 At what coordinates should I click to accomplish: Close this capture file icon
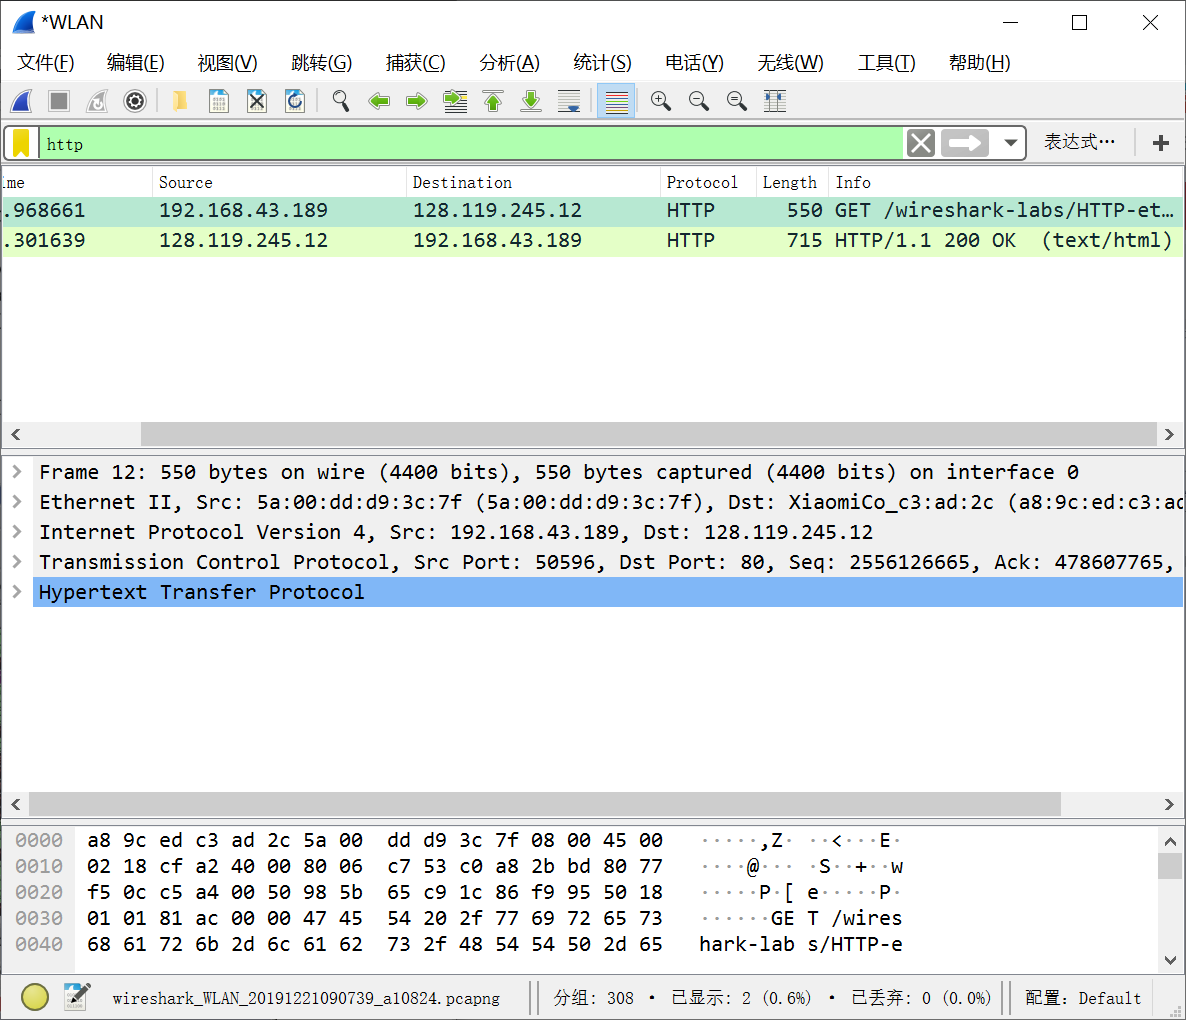(x=256, y=101)
